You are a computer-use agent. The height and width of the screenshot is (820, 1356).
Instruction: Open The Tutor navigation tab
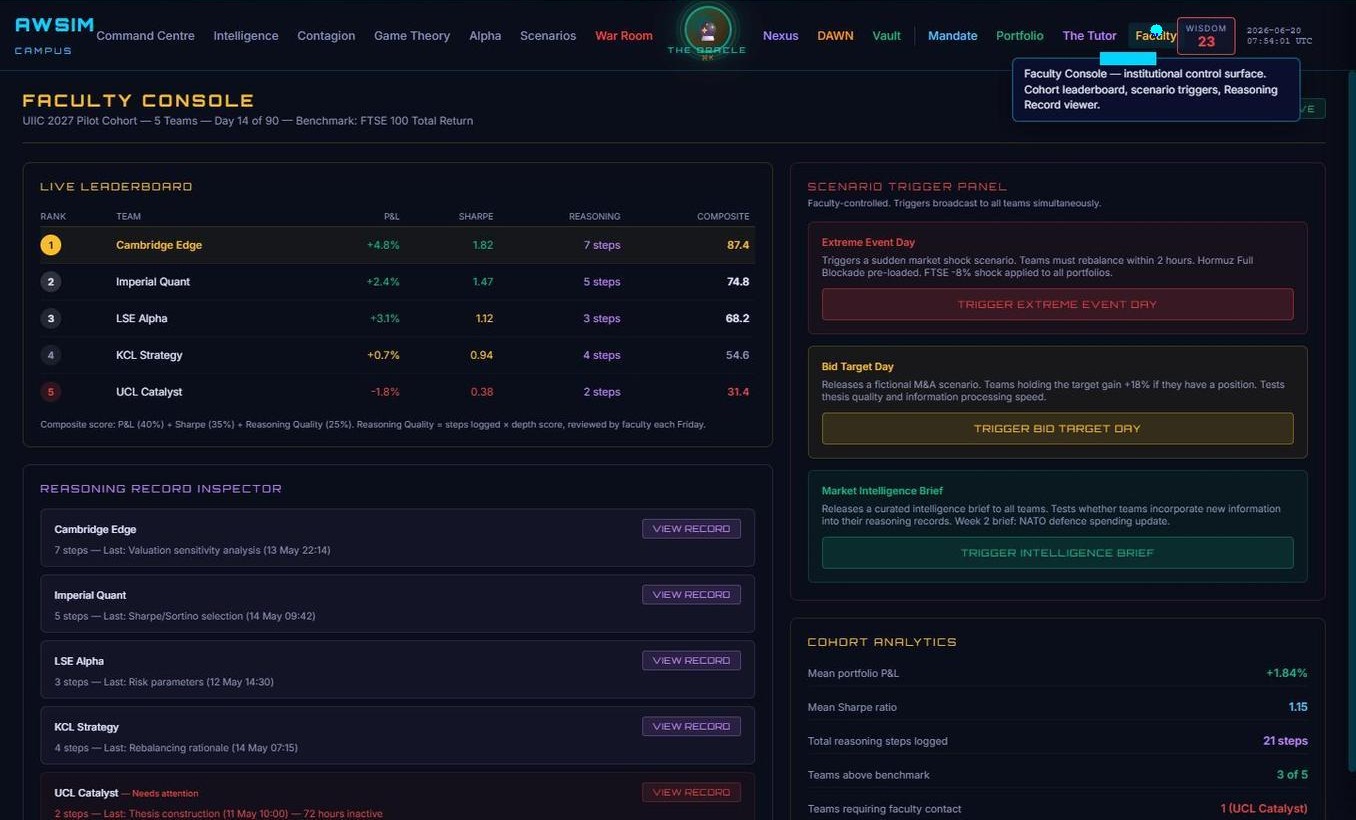pyautogui.click(x=1089, y=36)
